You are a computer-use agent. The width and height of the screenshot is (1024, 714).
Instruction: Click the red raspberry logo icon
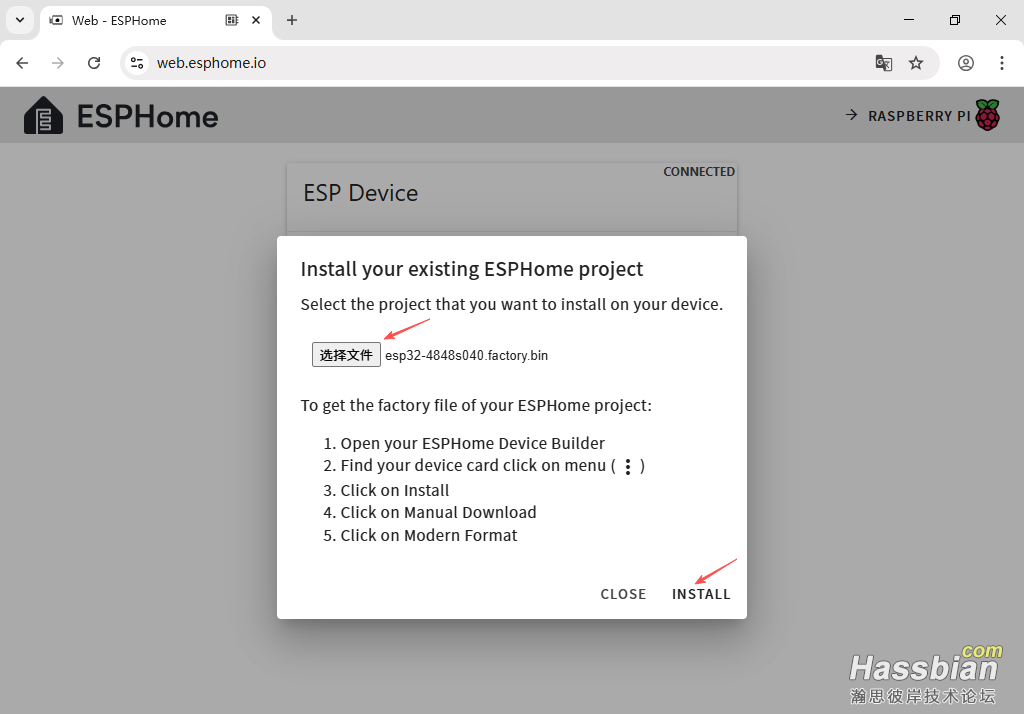point(988,115)
